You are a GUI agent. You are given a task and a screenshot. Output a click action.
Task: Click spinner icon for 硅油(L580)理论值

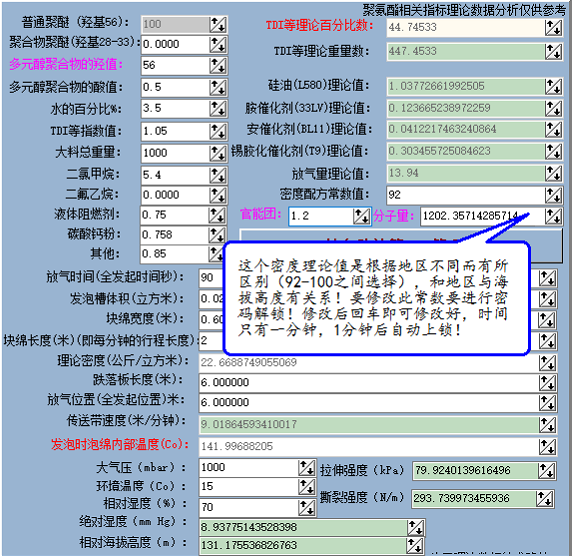pos(553,86)
